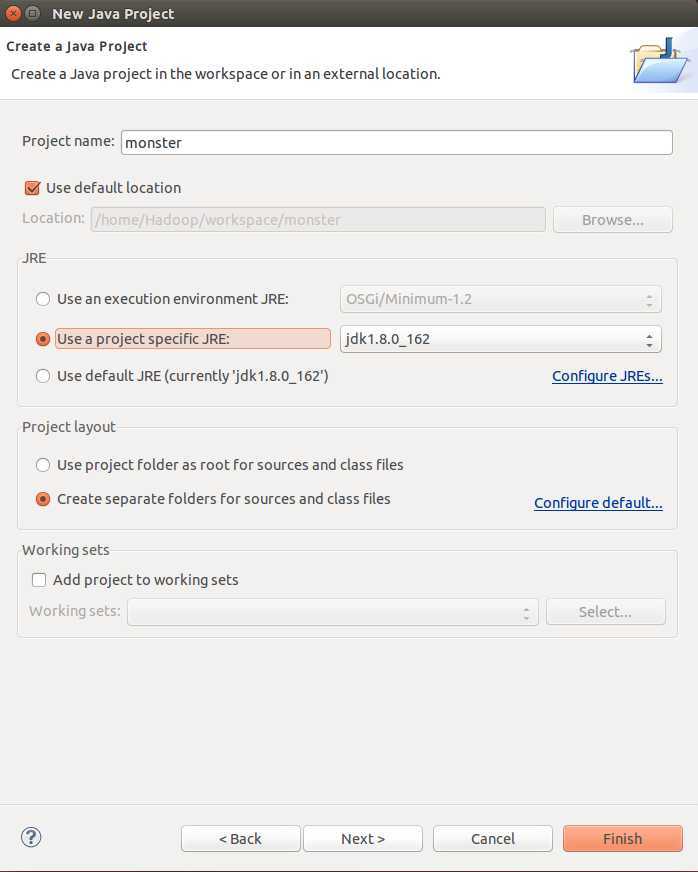
Task: Enable Add project to working sets
Action: [39, 580]
